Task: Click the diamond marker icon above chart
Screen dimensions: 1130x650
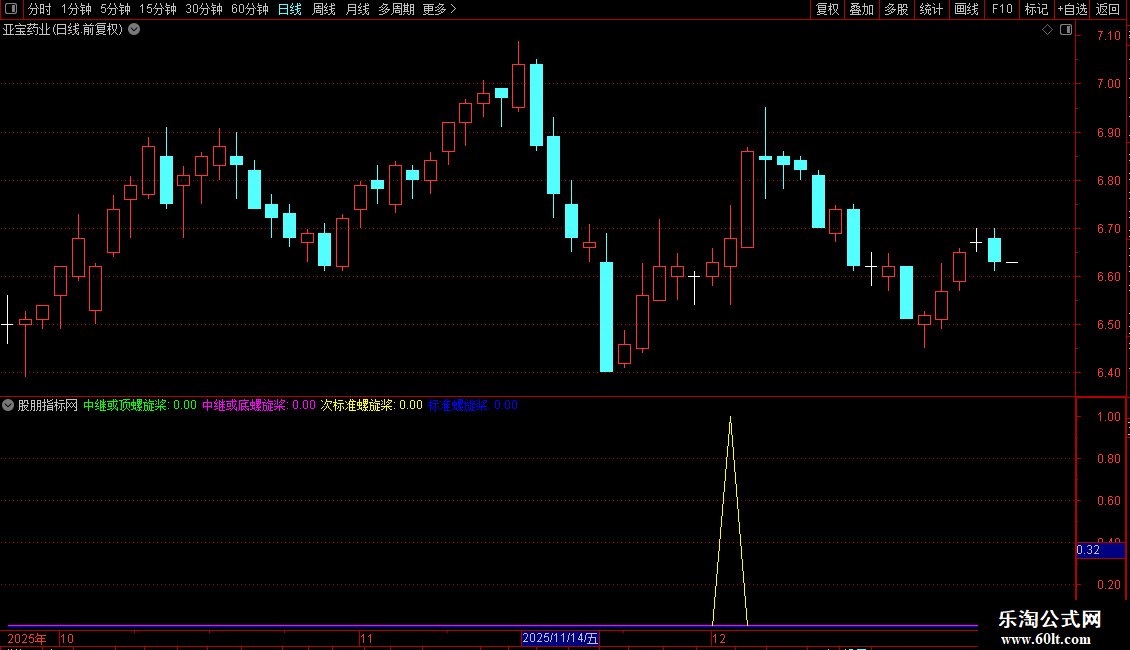Action: coord(1047,30)
